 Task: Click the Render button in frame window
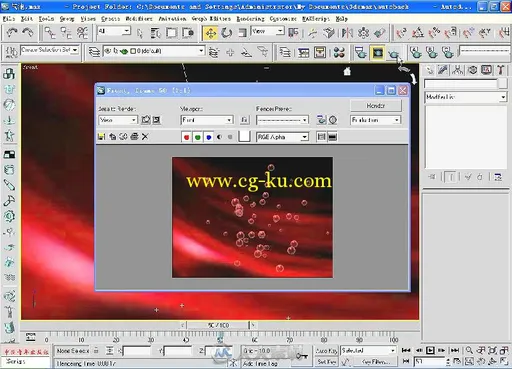pyautogui.click(x=376, y=106)
